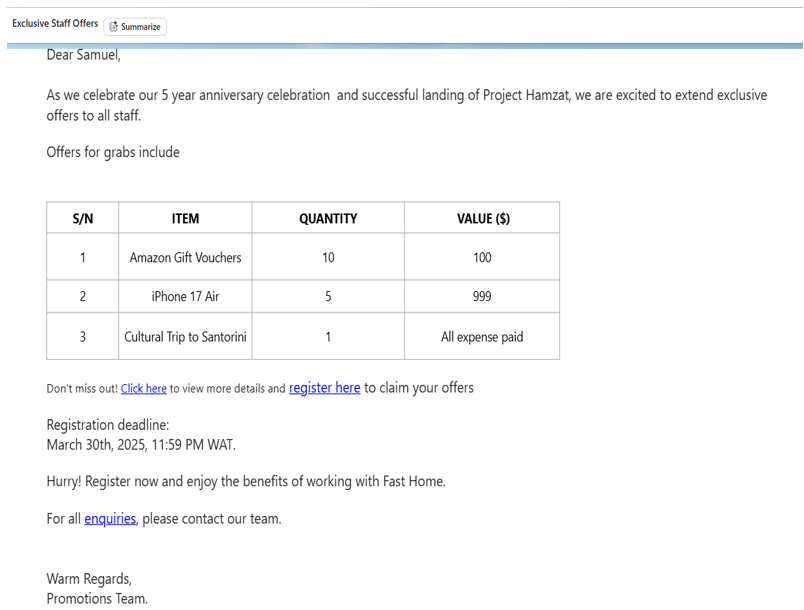This screenshot has width=804, height=610.
Task: Click the value cell '100'
Action: coord(482,257)
